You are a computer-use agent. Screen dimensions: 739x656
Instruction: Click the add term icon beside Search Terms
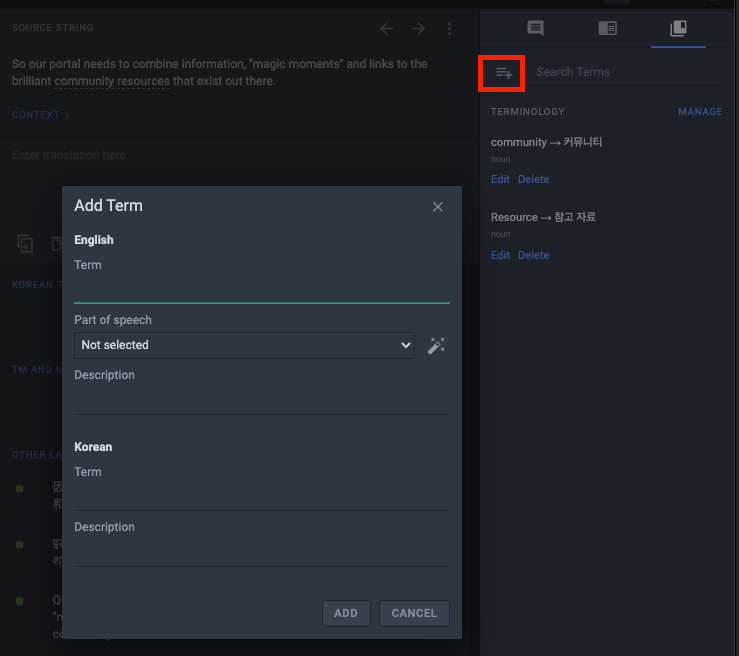pyautogui.click(x=504, y=72)
